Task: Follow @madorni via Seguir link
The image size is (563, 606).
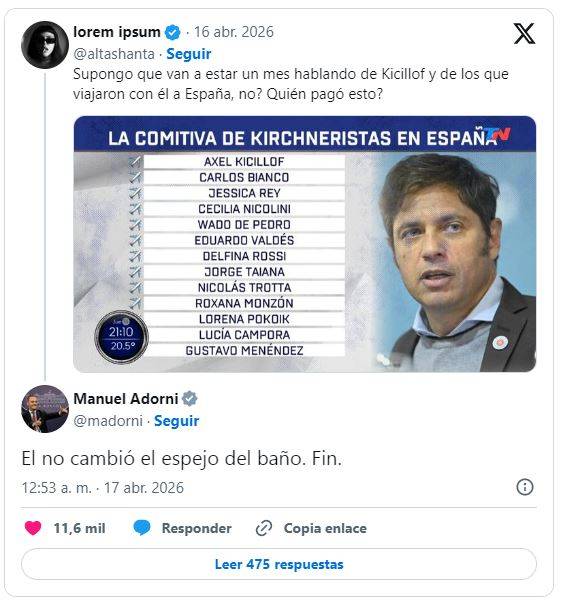Action: tap(177, 420)
